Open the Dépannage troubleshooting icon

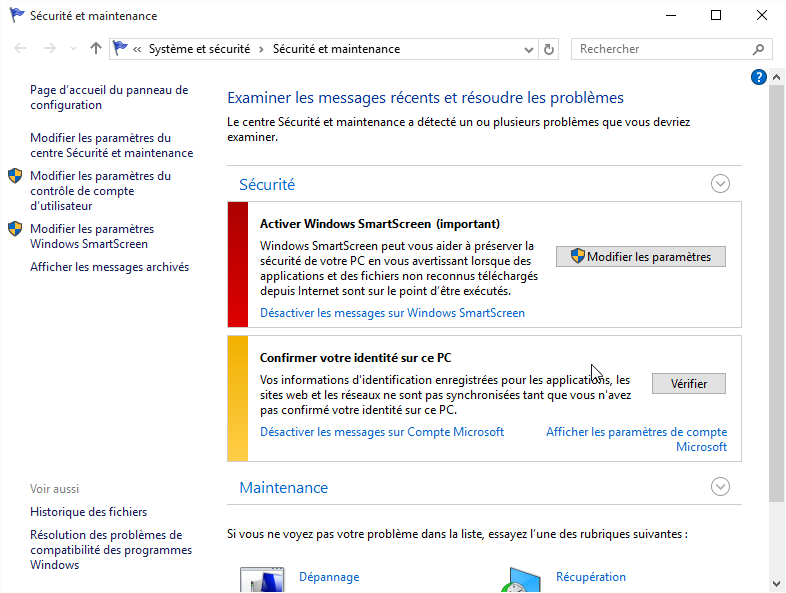262,580
